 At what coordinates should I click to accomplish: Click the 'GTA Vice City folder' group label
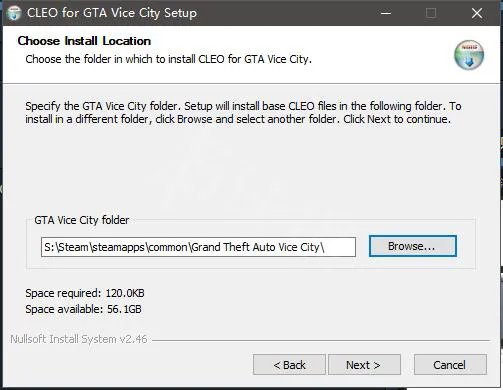click(x=82, y=220)
